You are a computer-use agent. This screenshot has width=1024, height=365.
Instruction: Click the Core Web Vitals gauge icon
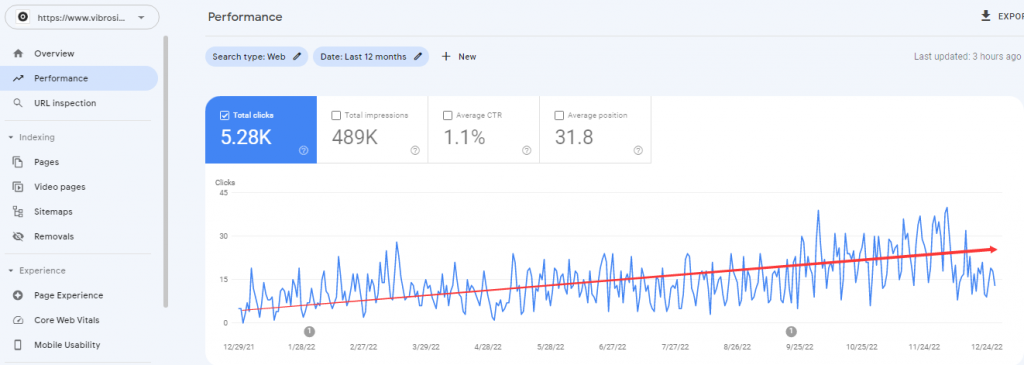click(18, 320)
